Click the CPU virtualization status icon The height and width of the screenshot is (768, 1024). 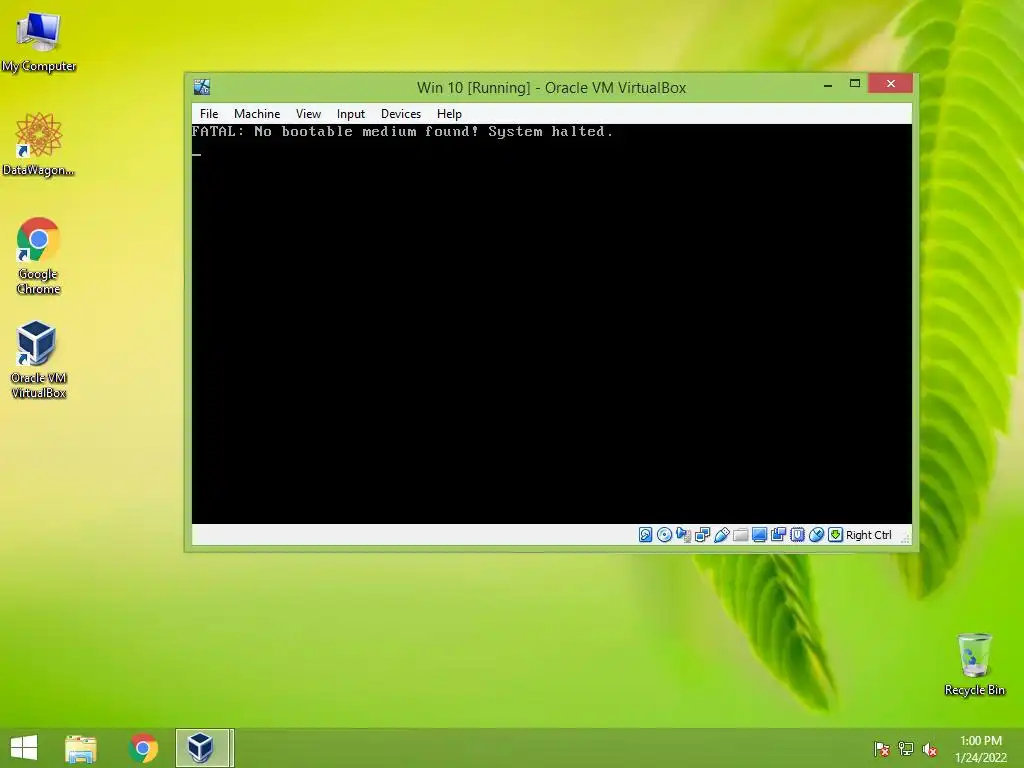click(x=797, y=535)
